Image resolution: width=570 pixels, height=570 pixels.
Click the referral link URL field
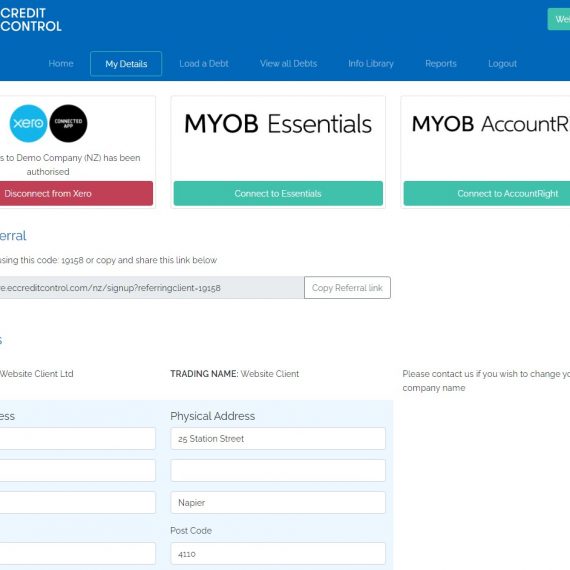point(152,288)
